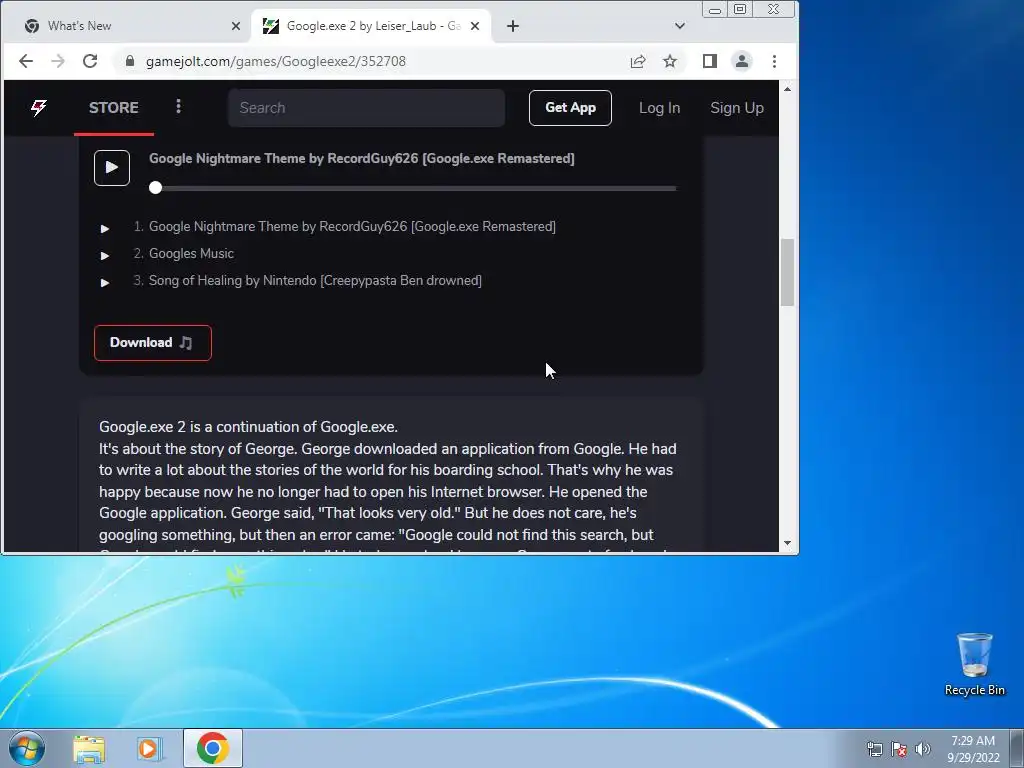The image size is (1024, 768).
Task: Select the Googles Music track title
Action: (191, 253)
